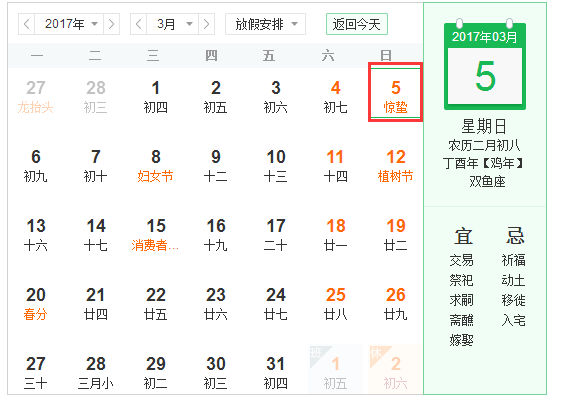Click the 返回今天 button
Viewport: 565px width, 400px height.
point(357,24)
